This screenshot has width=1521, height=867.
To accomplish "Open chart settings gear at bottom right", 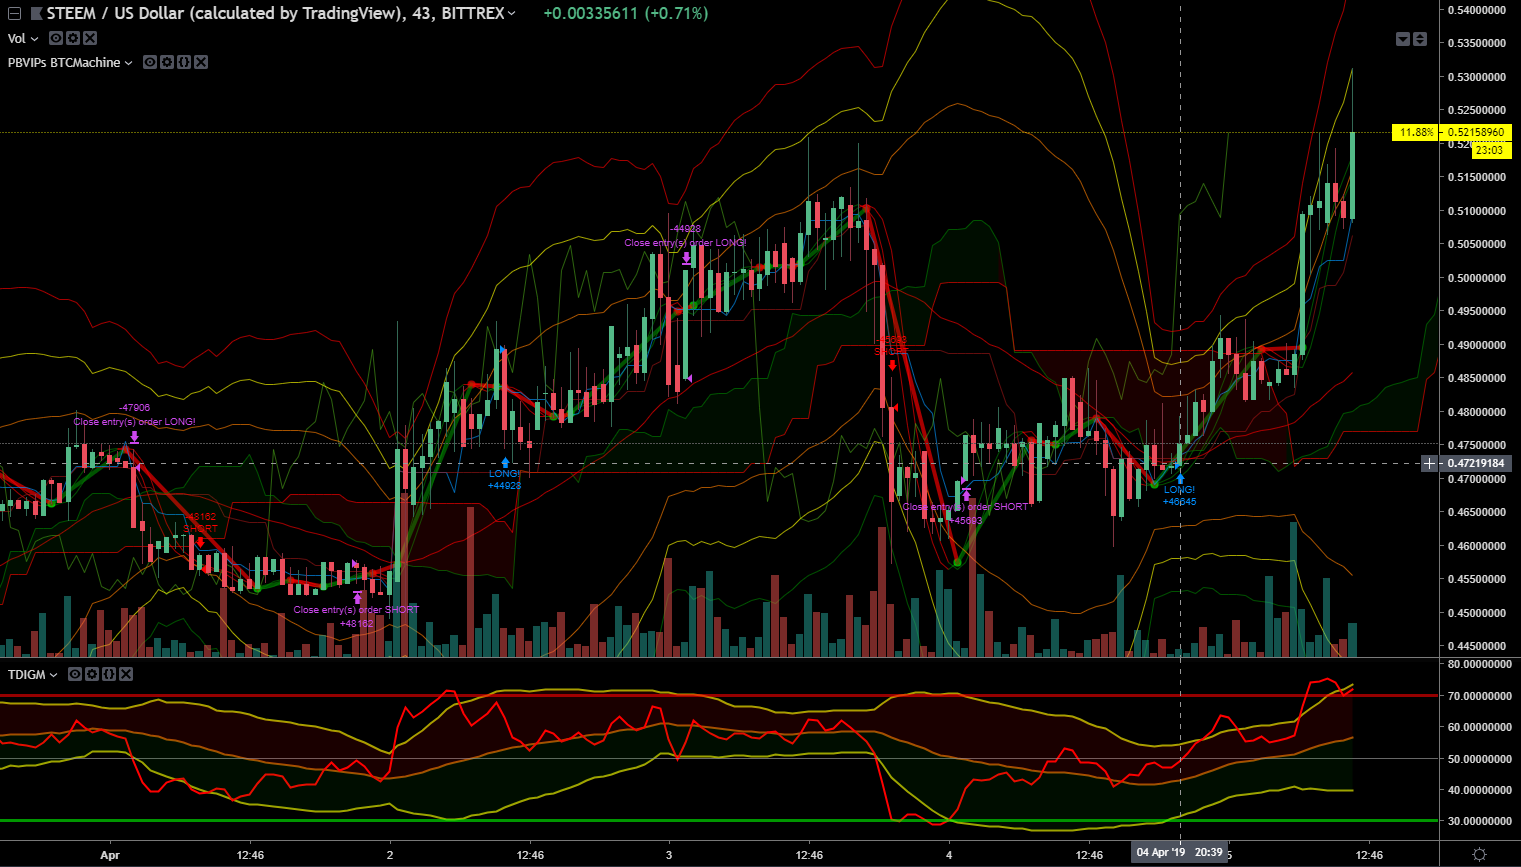I will 1480,854.
